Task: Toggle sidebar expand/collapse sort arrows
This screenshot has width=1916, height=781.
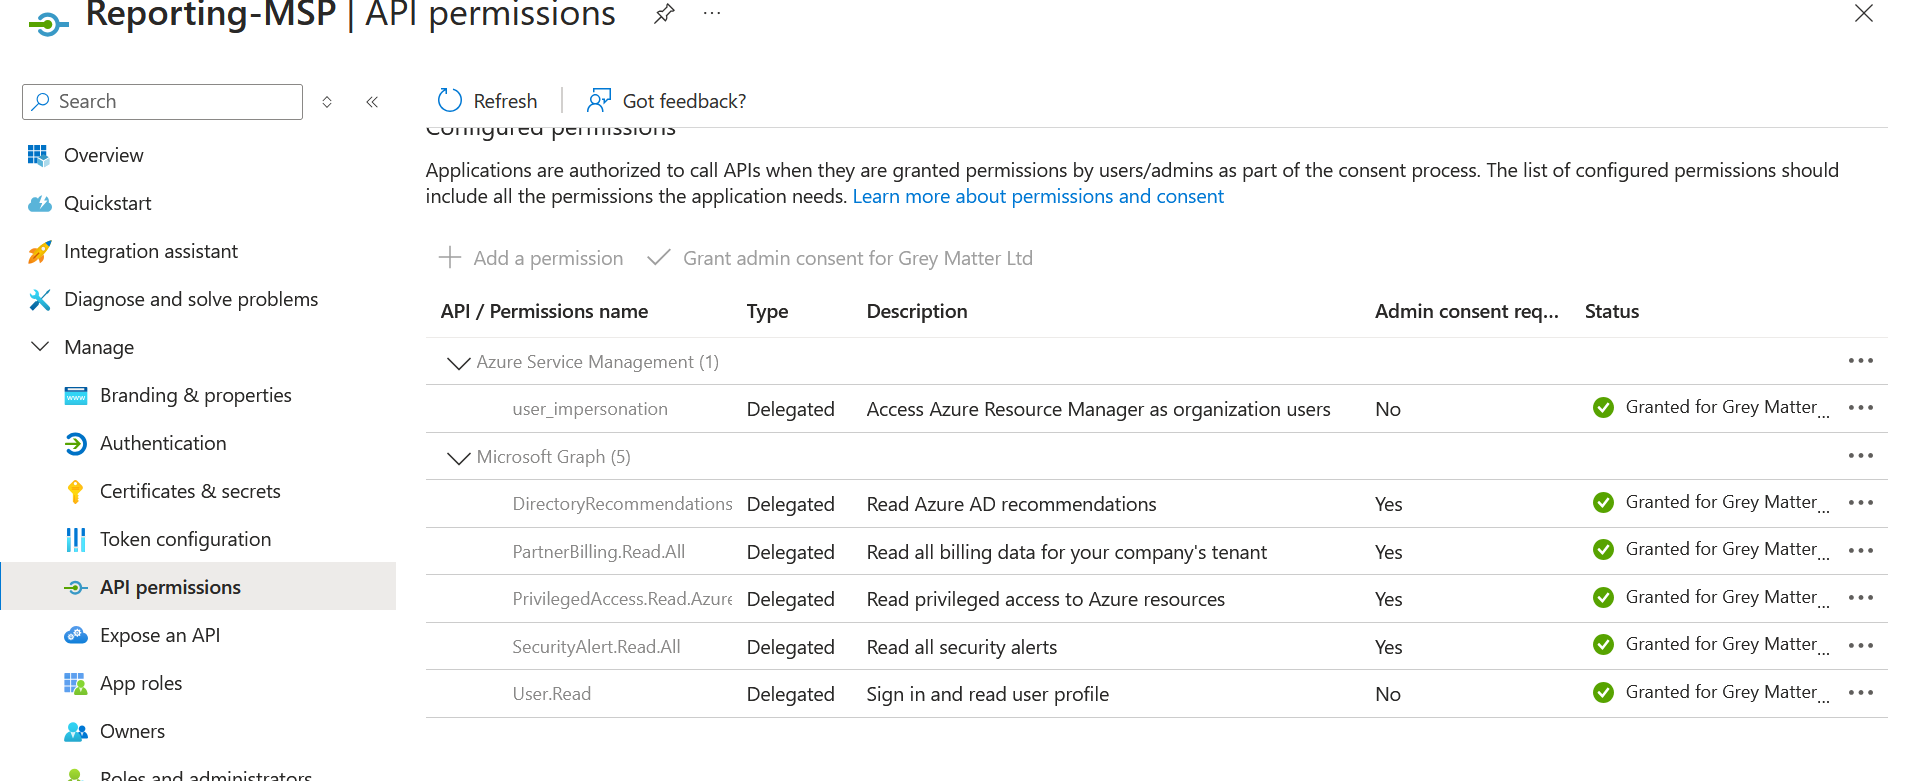Action: pyautogui.click(x=327, y=102)
